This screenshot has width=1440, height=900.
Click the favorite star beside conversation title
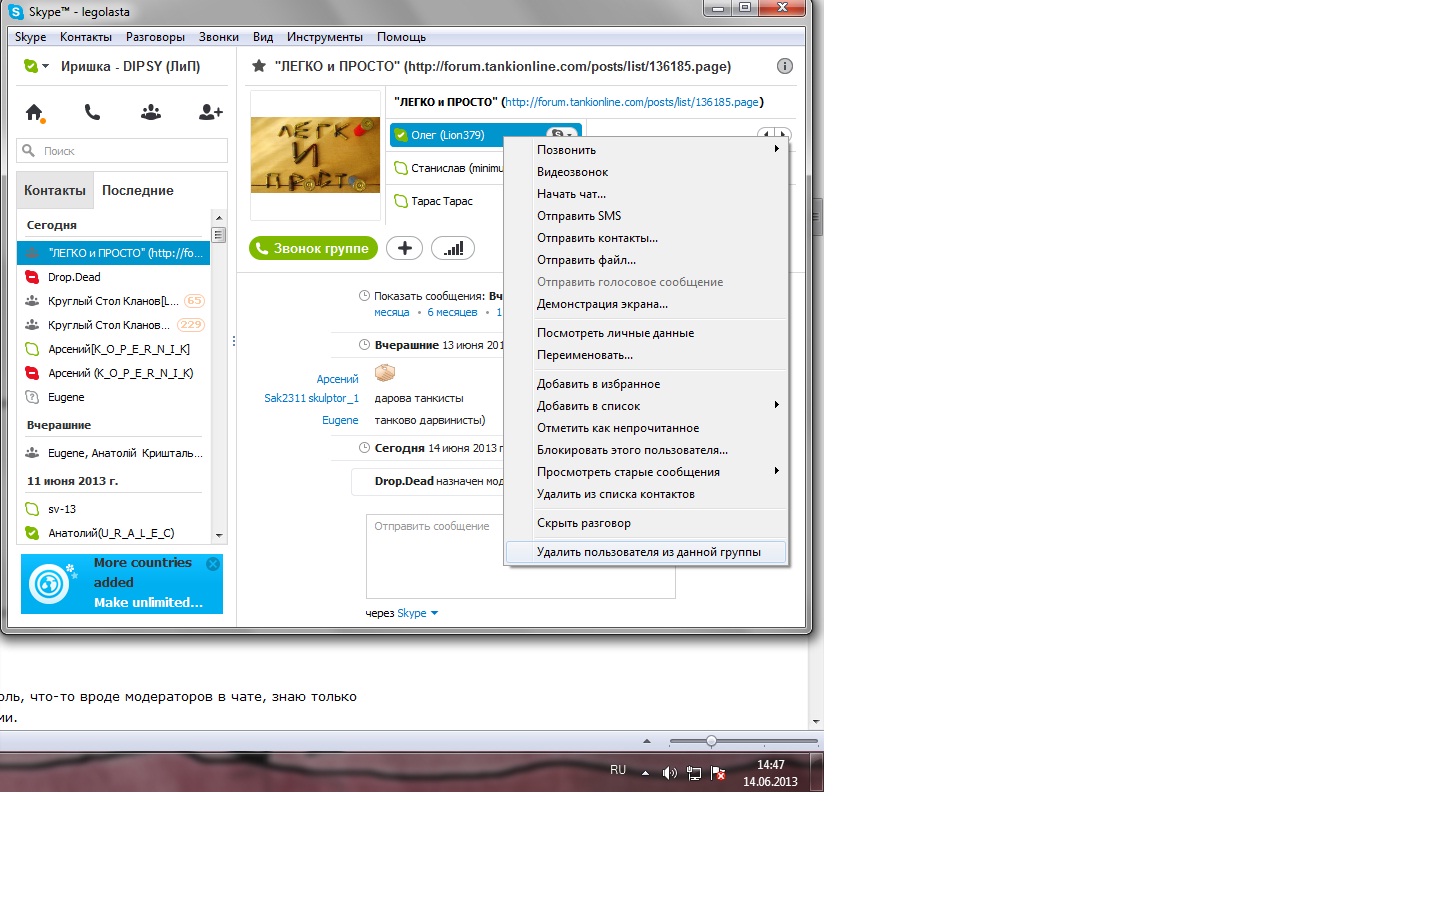(x=259, y=66)
